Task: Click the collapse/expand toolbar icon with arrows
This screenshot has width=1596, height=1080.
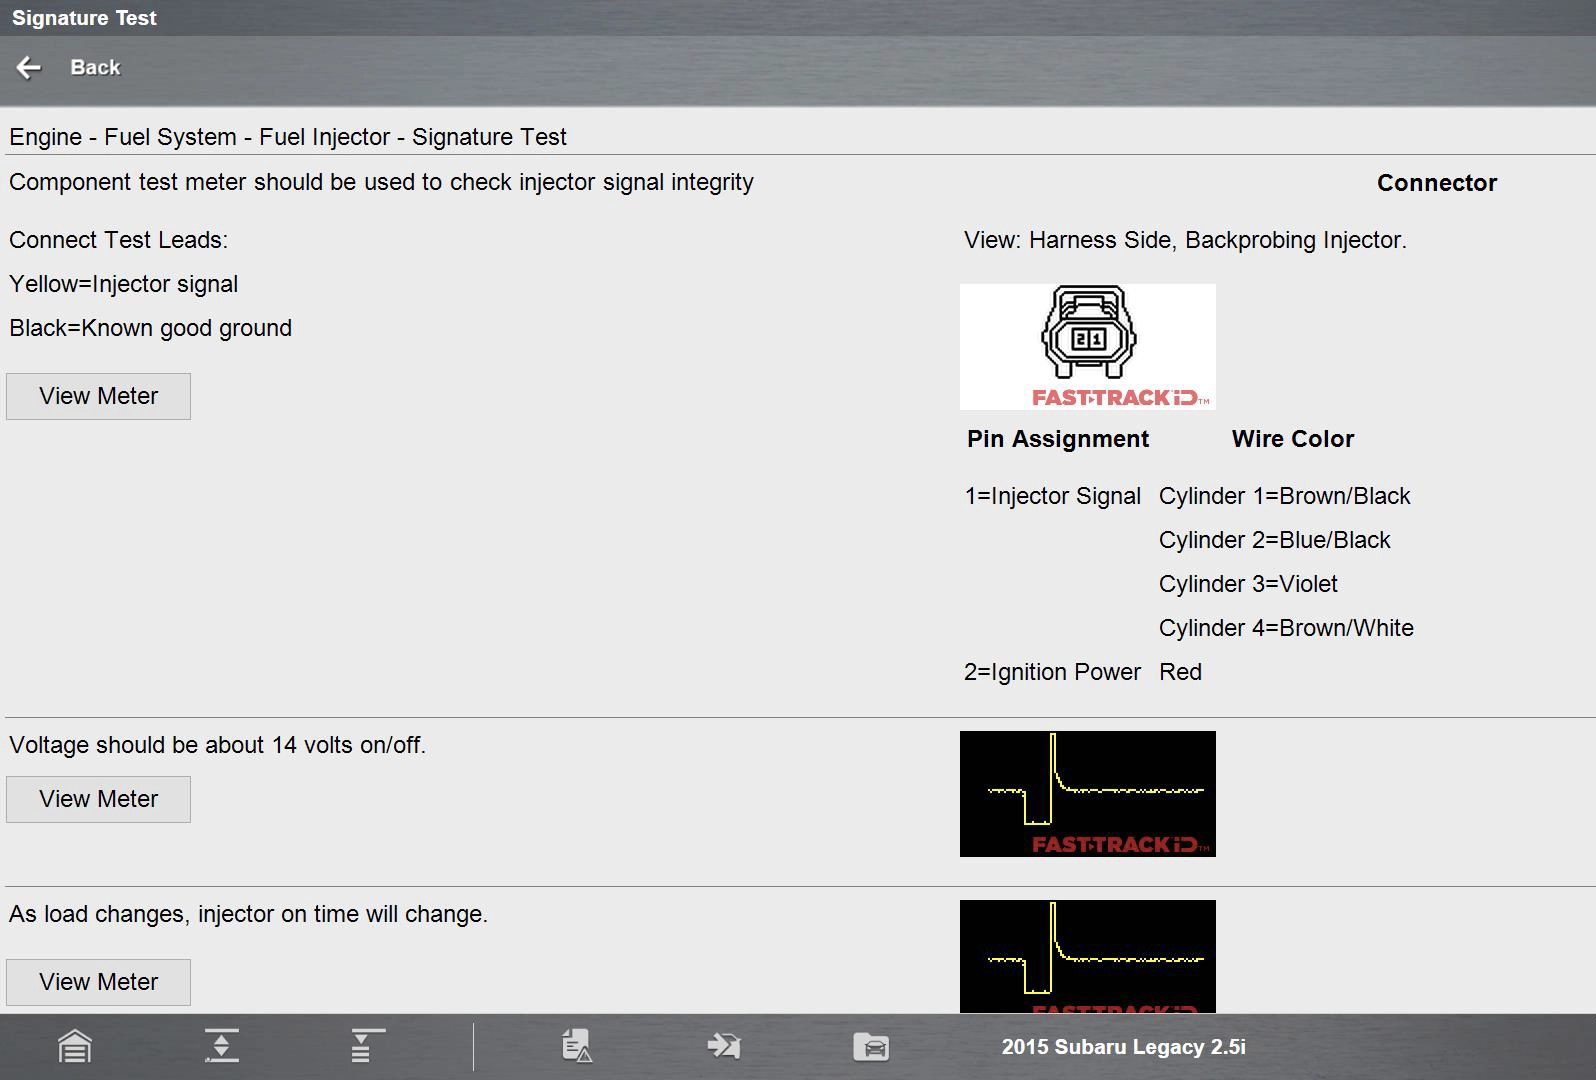Action: [221, 1046]
